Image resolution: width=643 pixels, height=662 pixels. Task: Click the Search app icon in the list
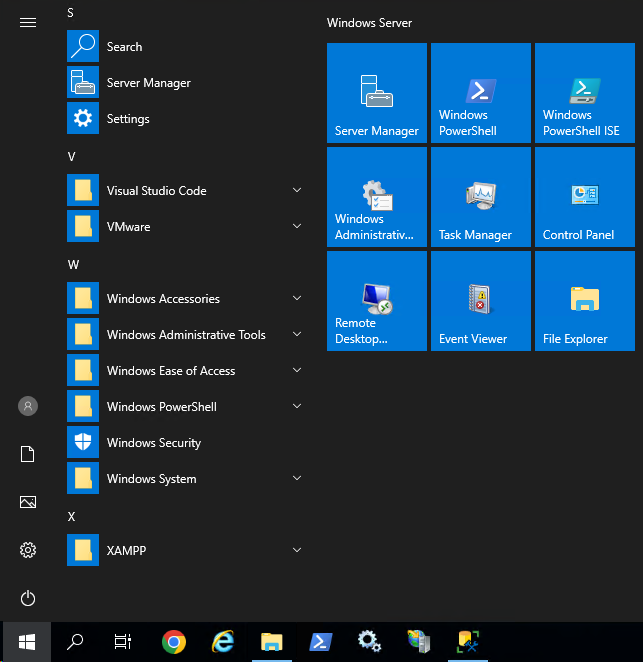point(83,46)
